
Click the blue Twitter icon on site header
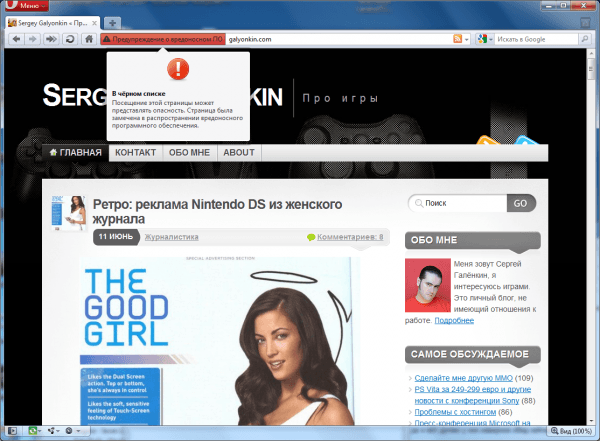[x=526, y=140]
